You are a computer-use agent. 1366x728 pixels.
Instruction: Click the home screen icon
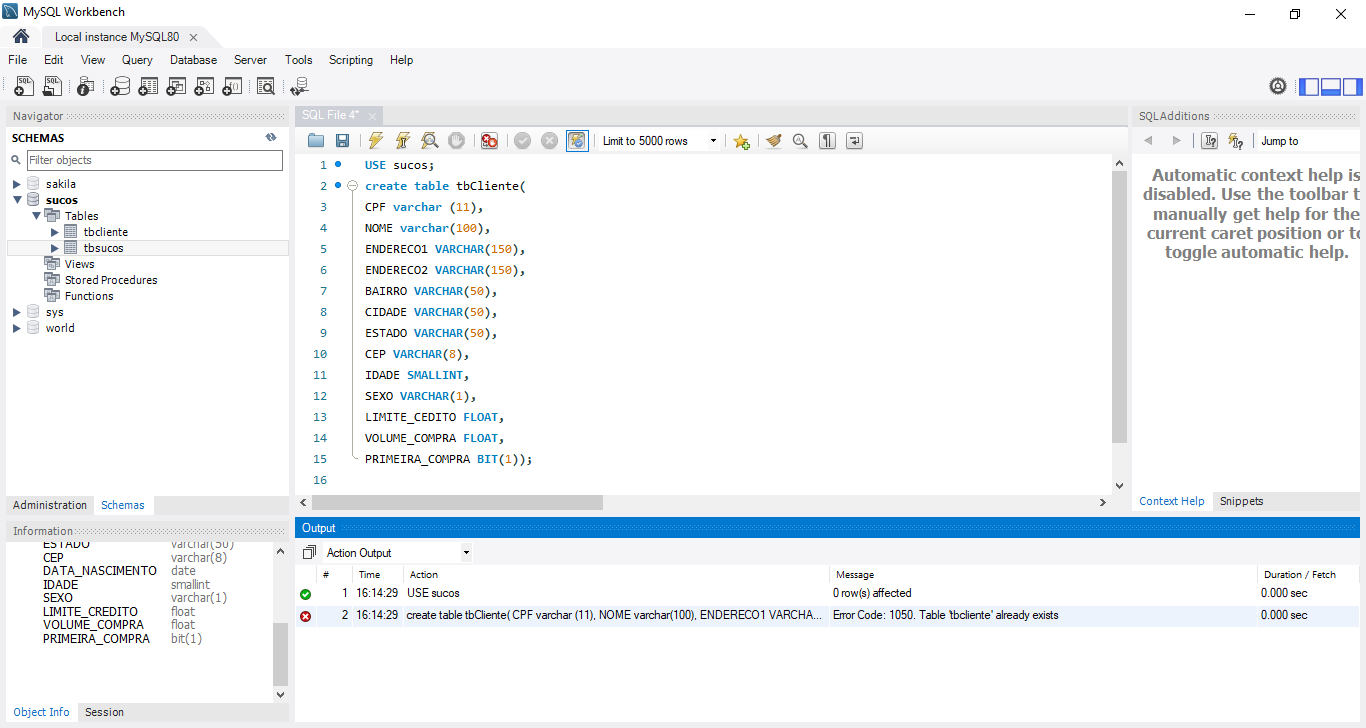coord(21,36)
